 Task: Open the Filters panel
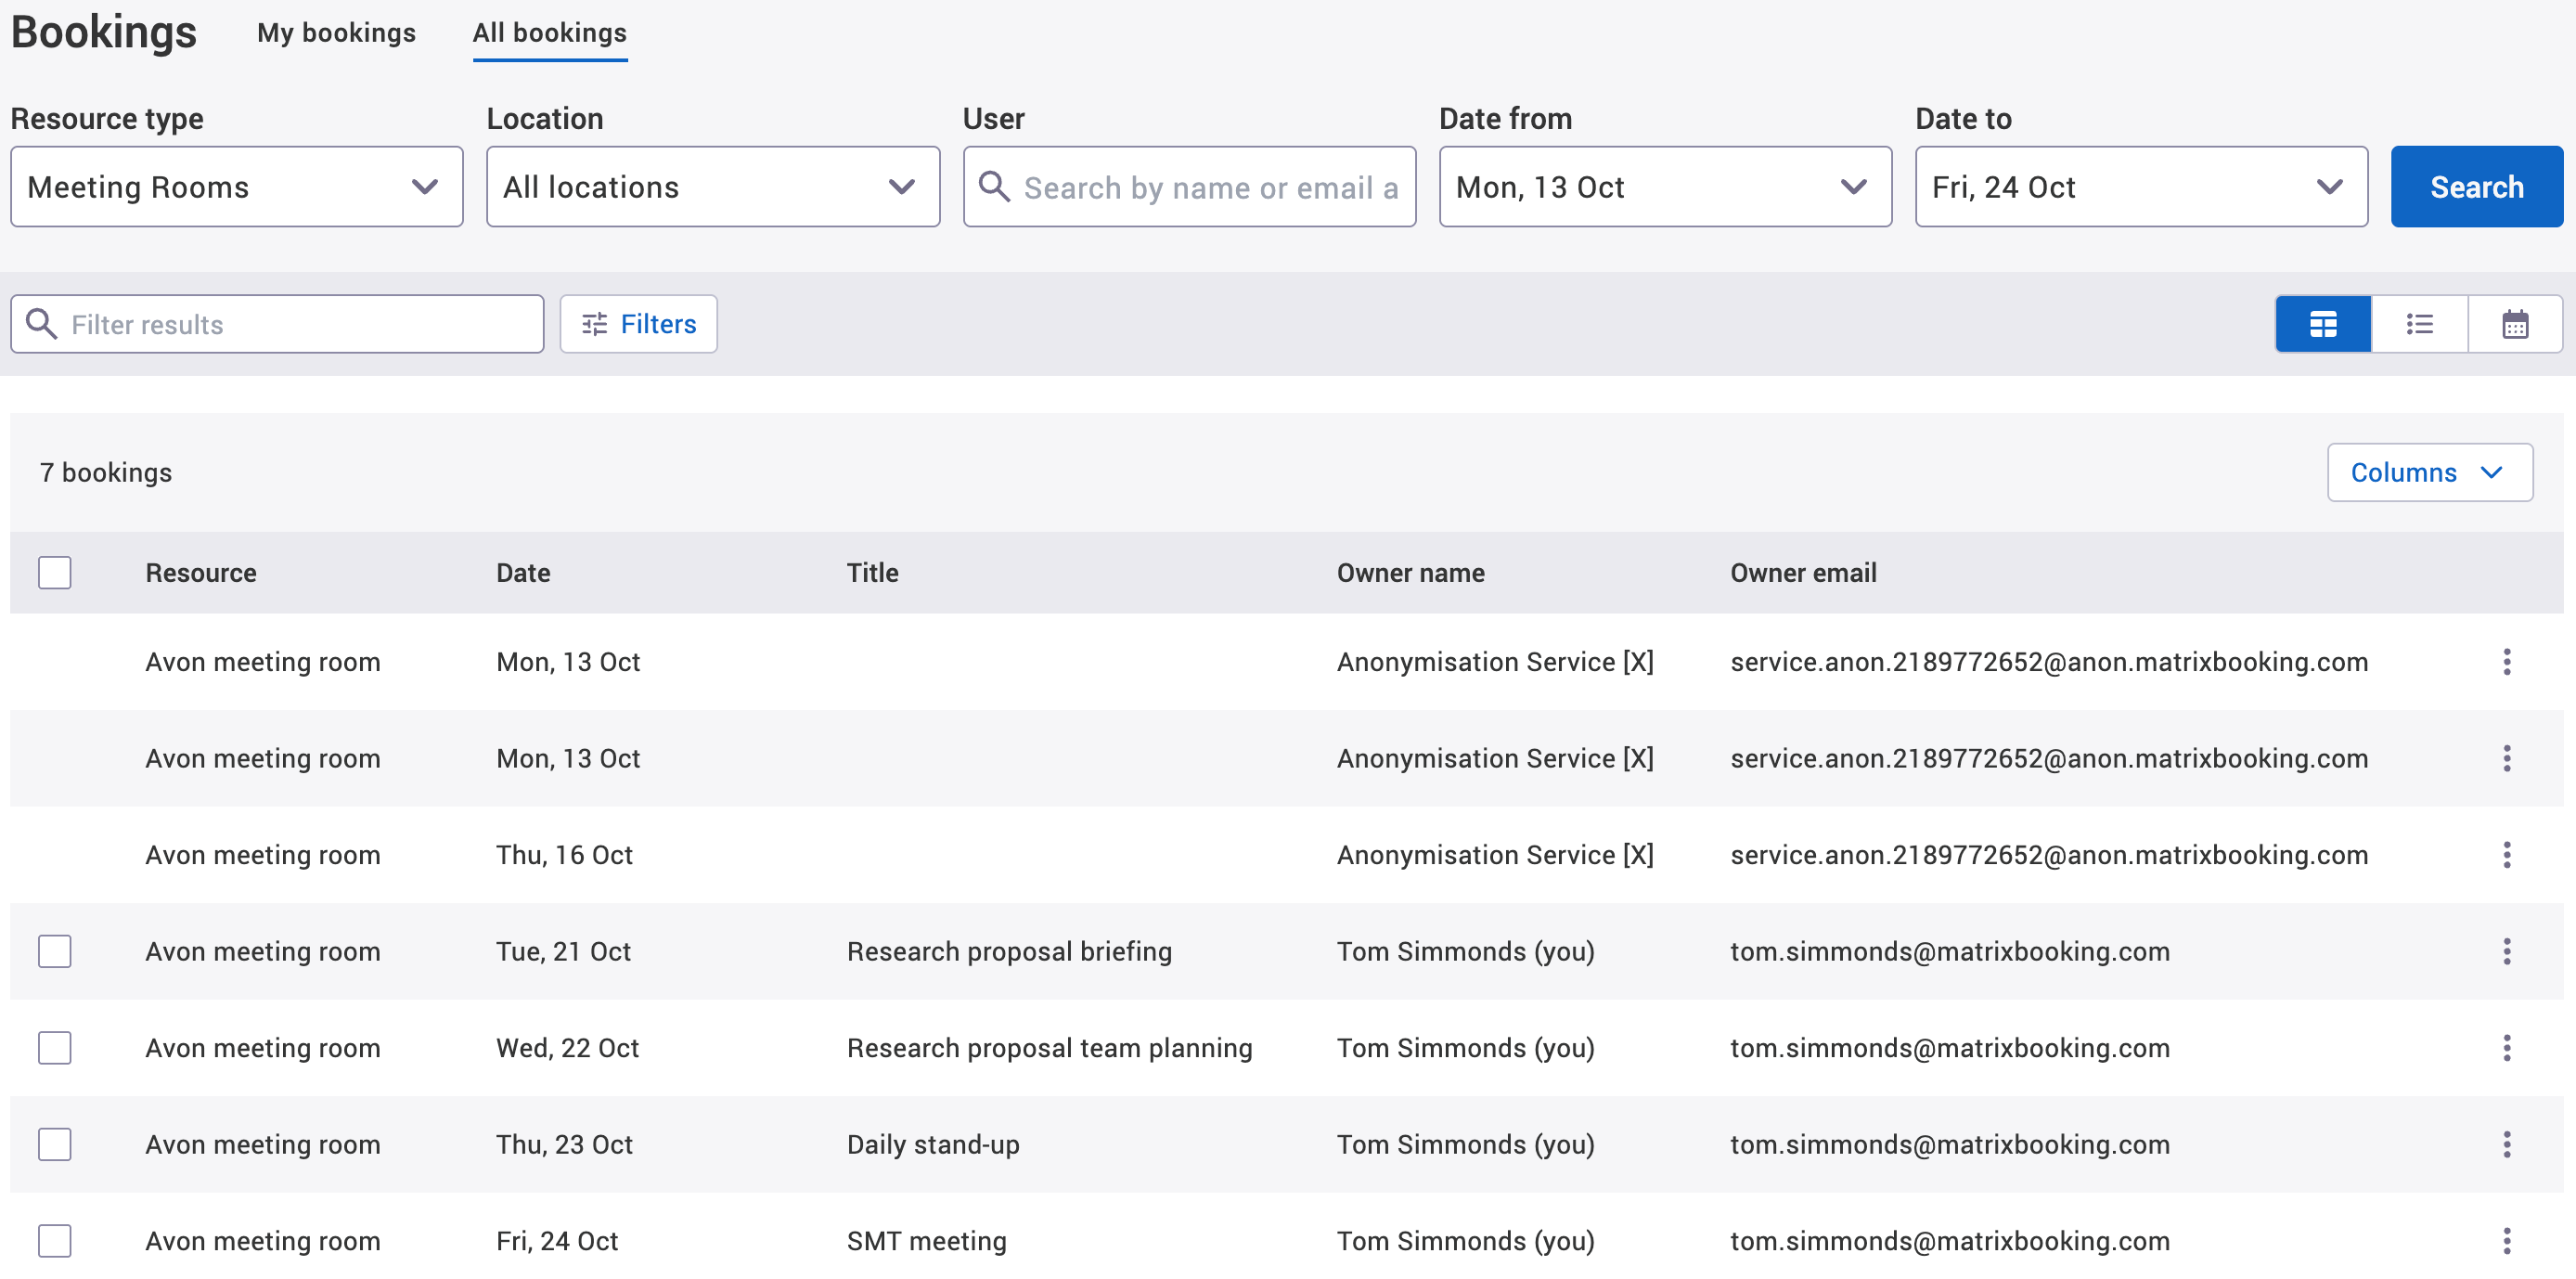[x=638, y=324]
